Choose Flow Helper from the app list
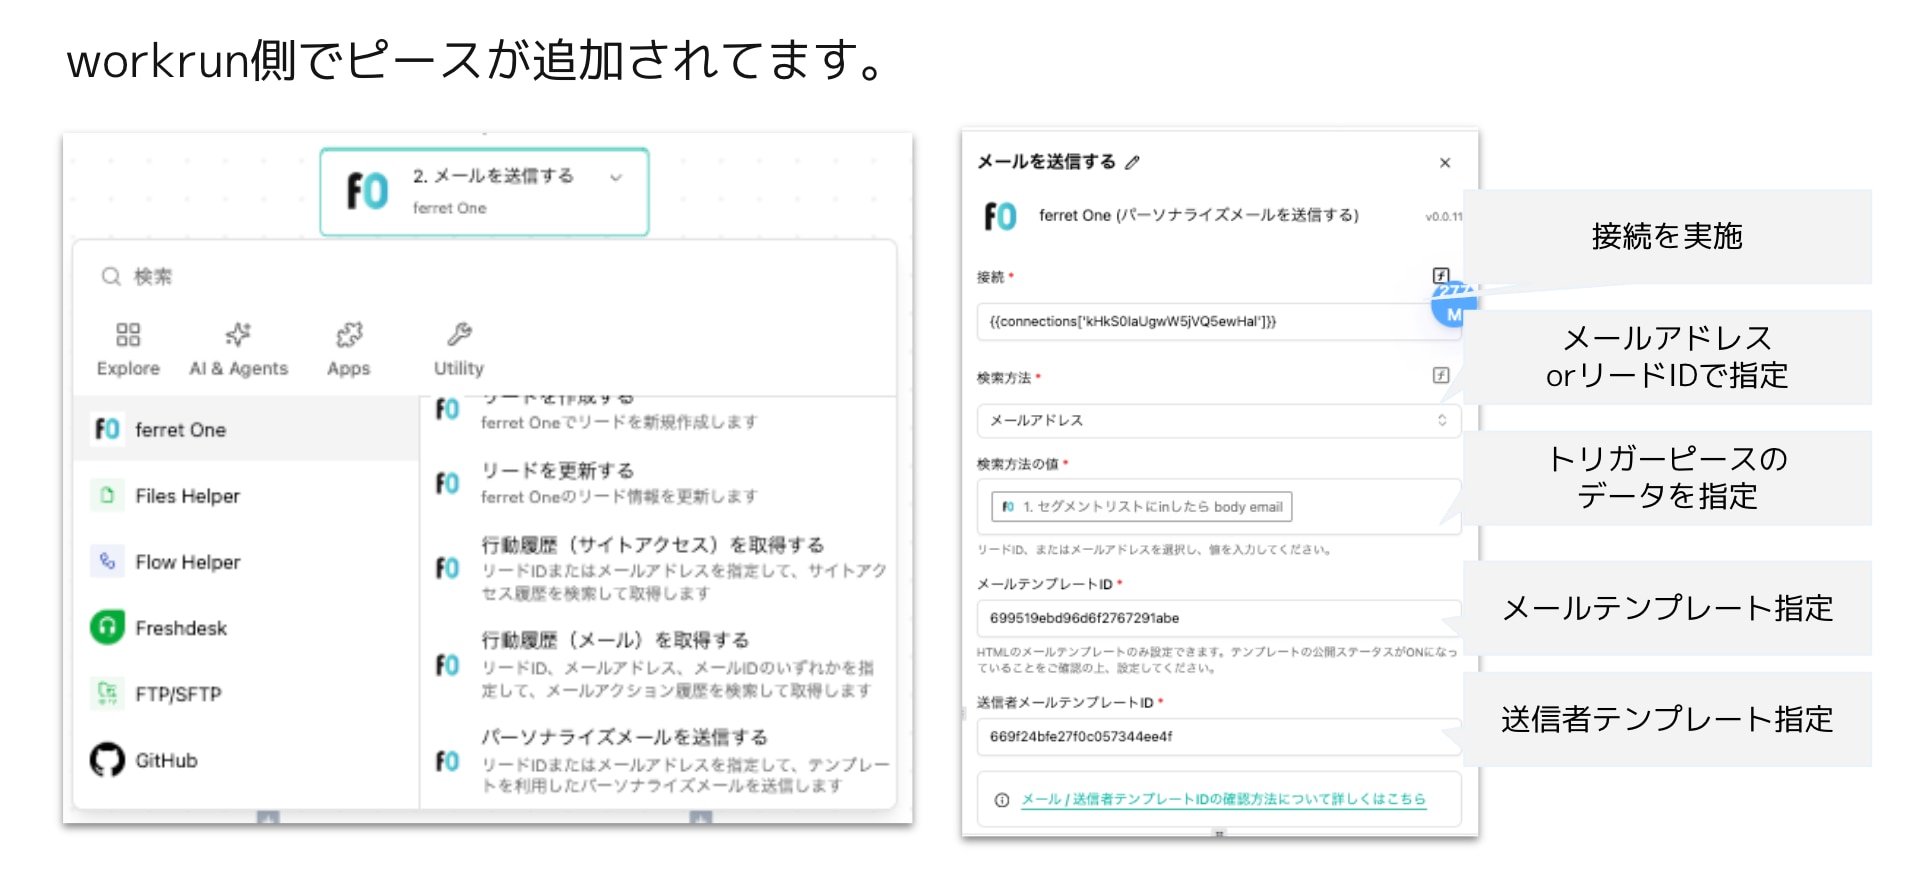This screenshot has height=880, width=1914. click(x=187, y=562)
